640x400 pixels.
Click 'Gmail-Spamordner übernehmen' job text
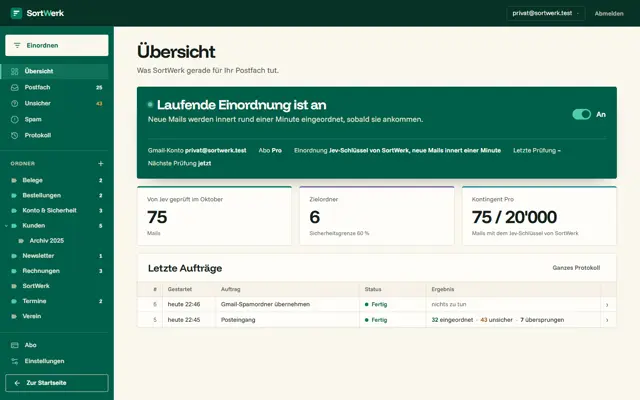(265, 304)
